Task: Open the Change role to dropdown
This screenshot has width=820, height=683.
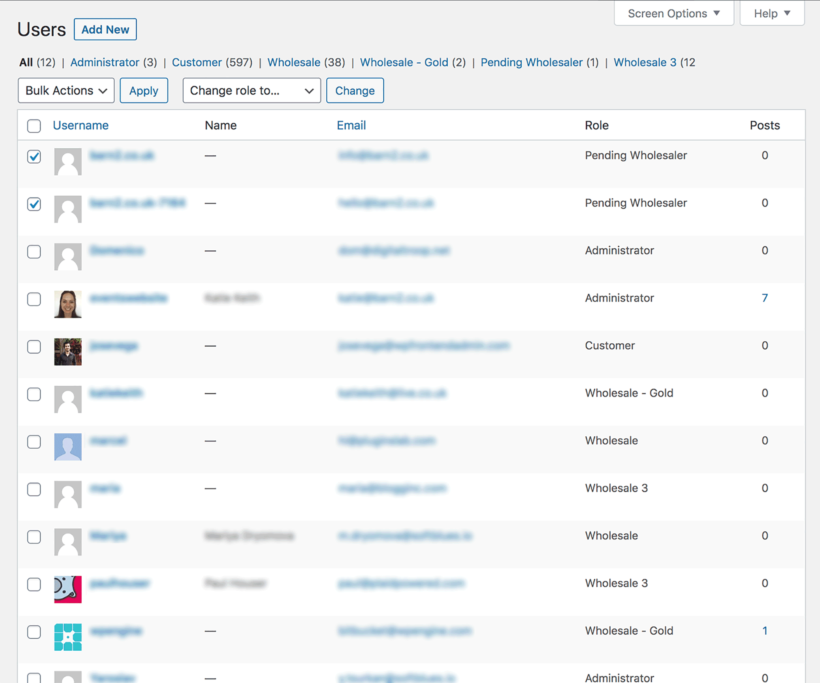Action: pos(249,90)
